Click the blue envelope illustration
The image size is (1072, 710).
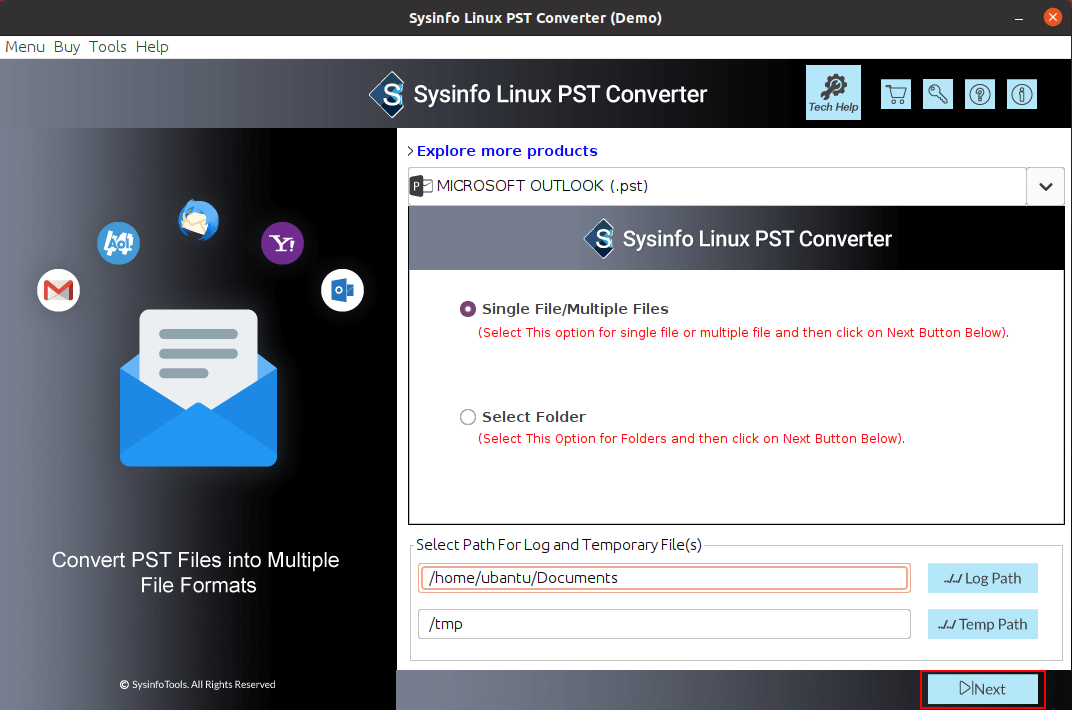point(198,388)
